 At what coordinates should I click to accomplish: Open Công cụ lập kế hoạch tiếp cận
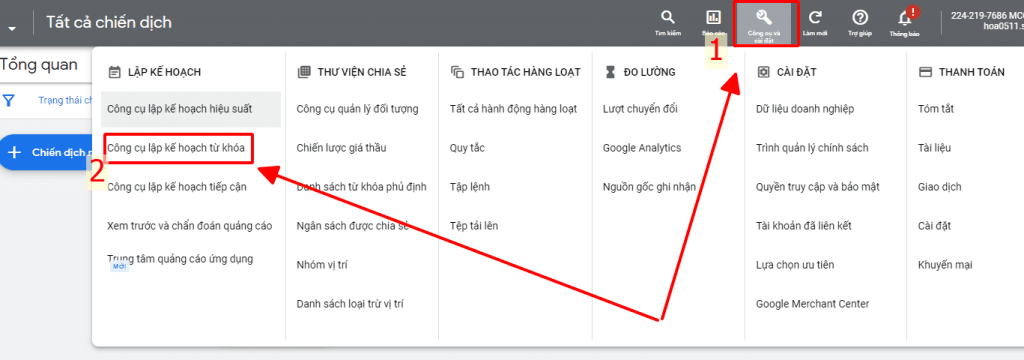pyautogui.click(x=177, y=188)
